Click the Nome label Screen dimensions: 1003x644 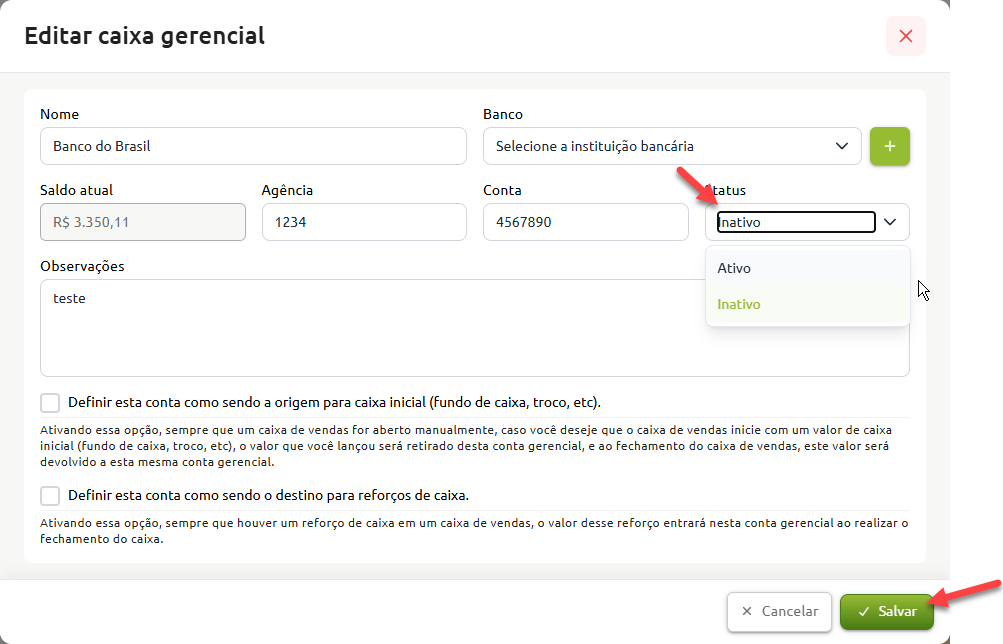click(x=59, y=114)
